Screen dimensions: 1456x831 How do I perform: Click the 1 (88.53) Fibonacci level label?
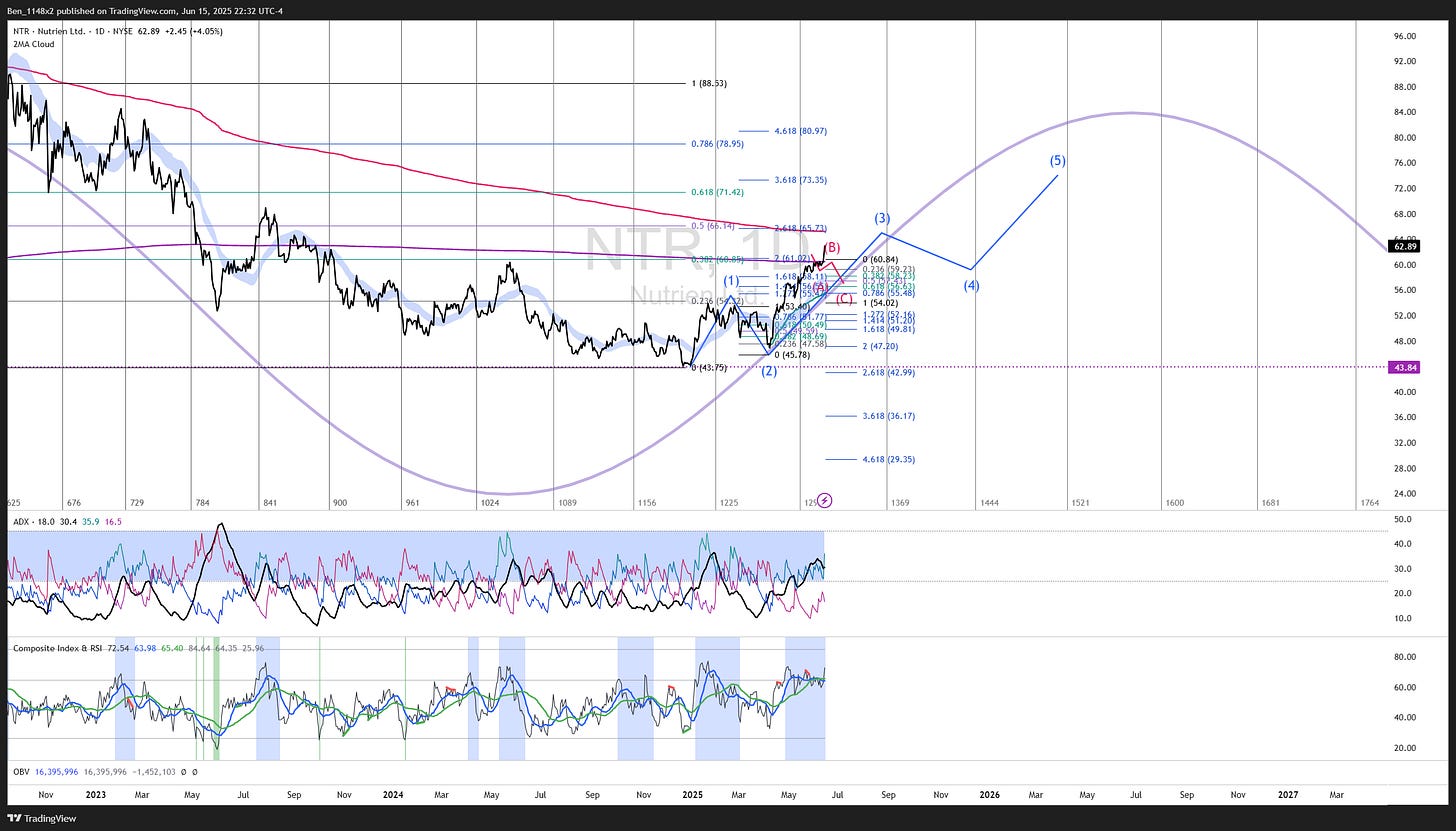pos(709,84)
